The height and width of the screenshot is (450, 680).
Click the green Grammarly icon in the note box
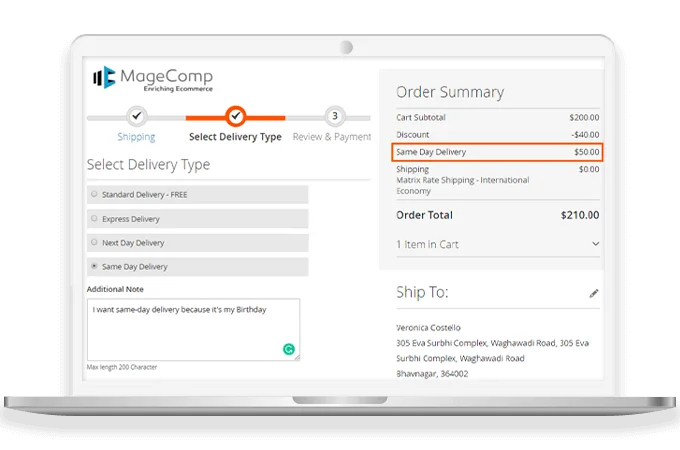click(289, 349)
